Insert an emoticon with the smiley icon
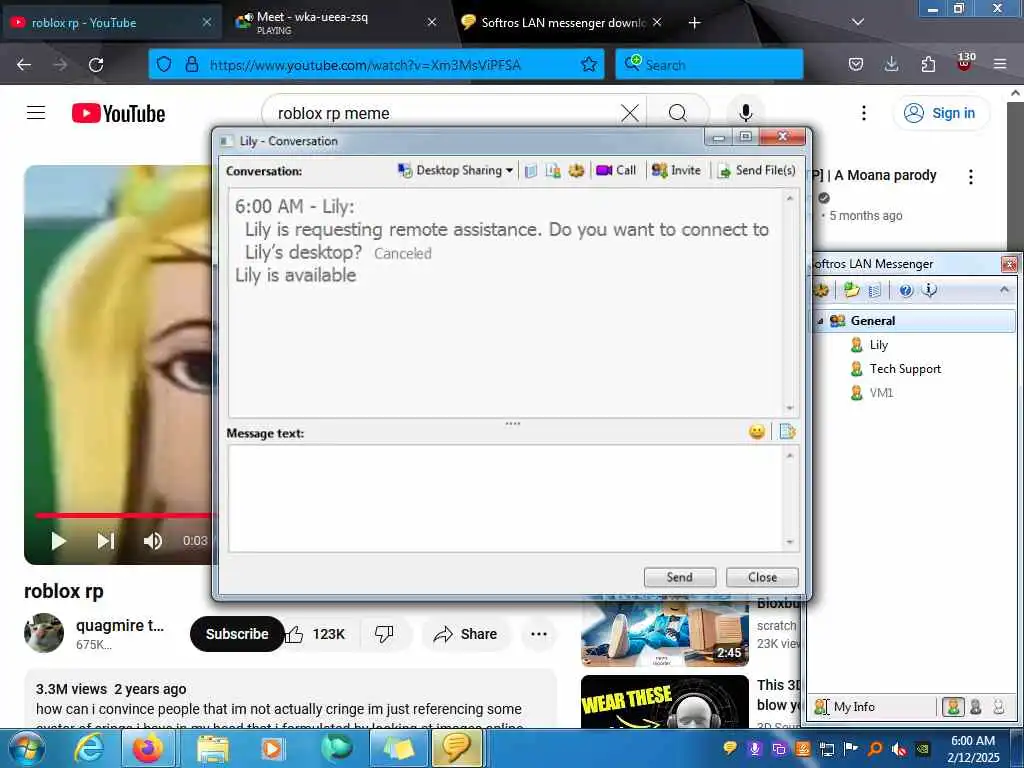This screenshot has width=1024, height=768. coord(757,432)
